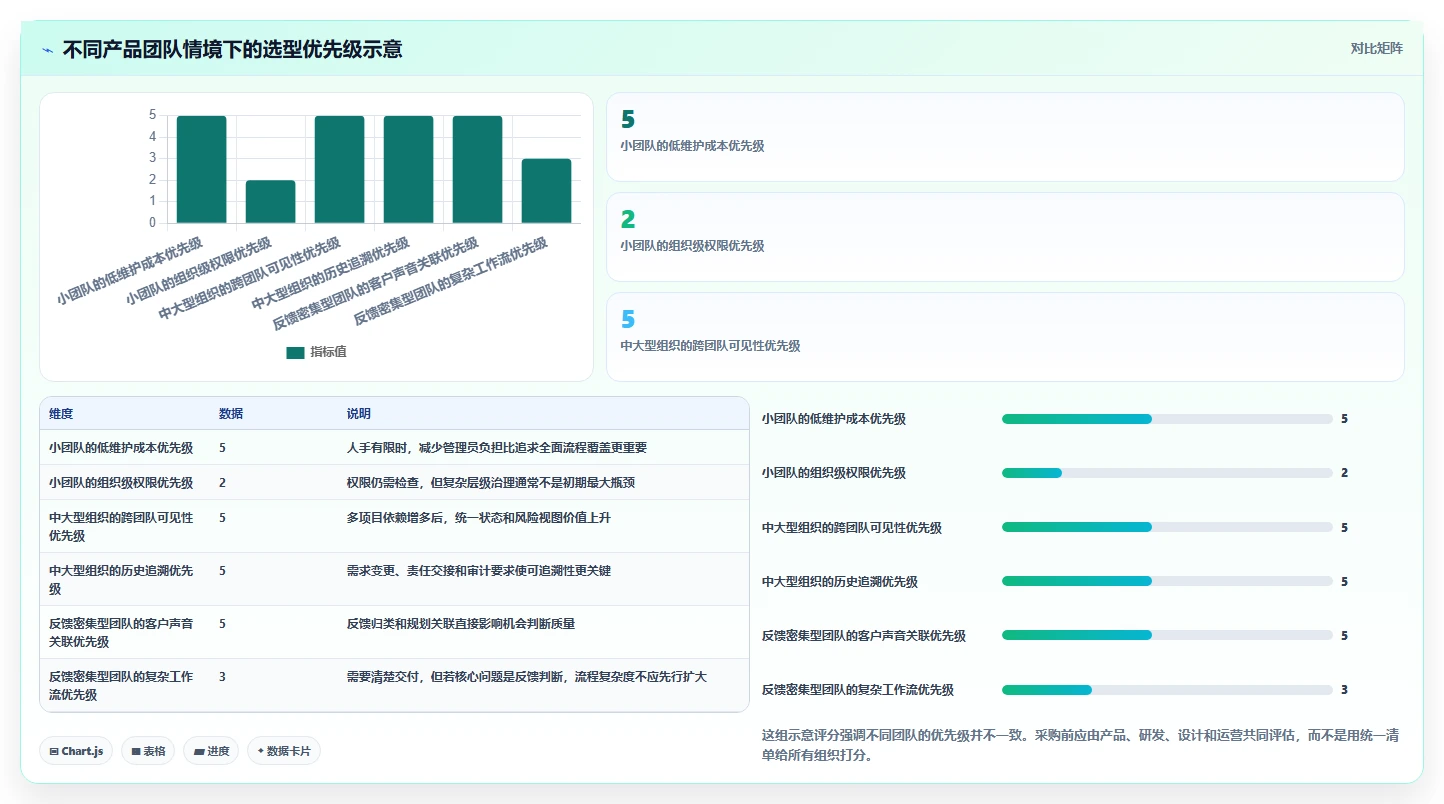
Task: Click the description starting 人手有限时
Action: click(x=497, y=448)
